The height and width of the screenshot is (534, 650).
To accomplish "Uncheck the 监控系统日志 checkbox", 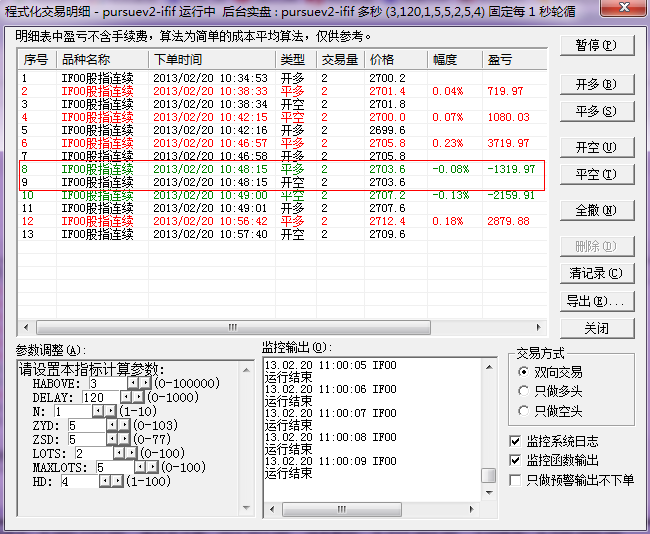I will [515, 441].
